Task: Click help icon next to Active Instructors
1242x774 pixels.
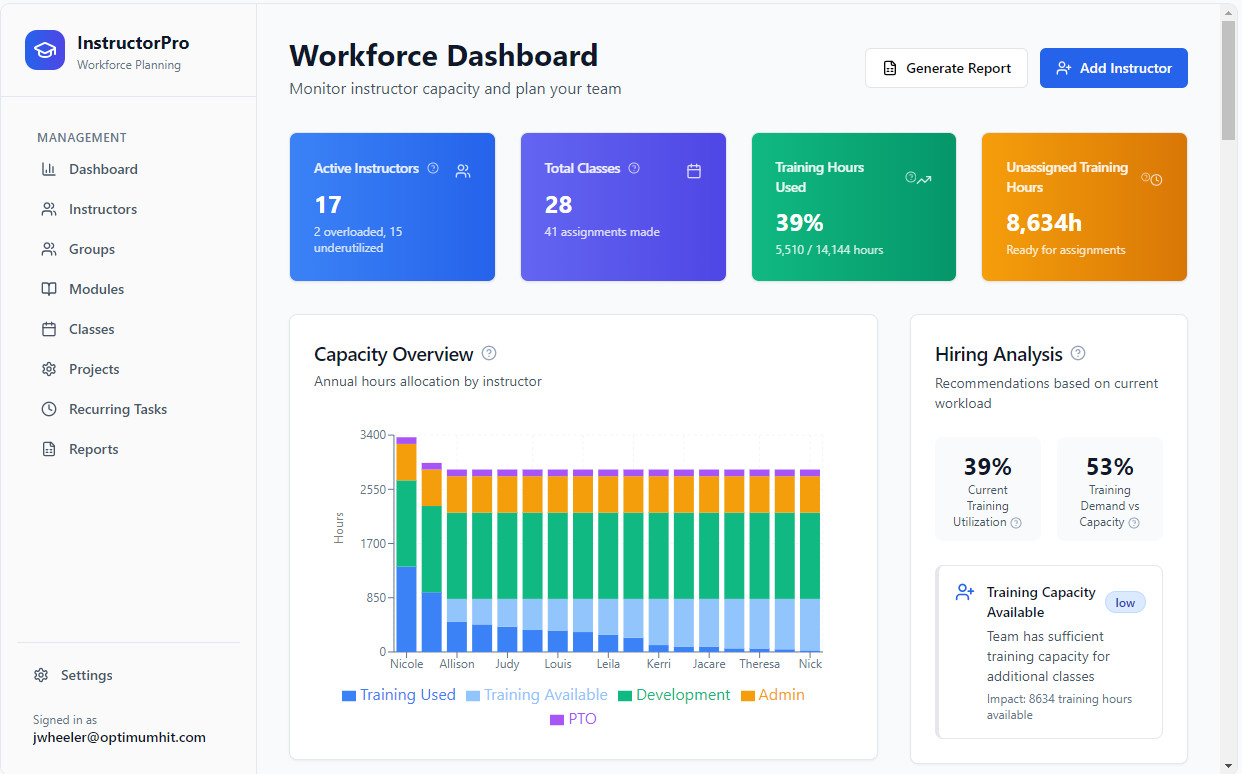Action: [x=433, y=168]
